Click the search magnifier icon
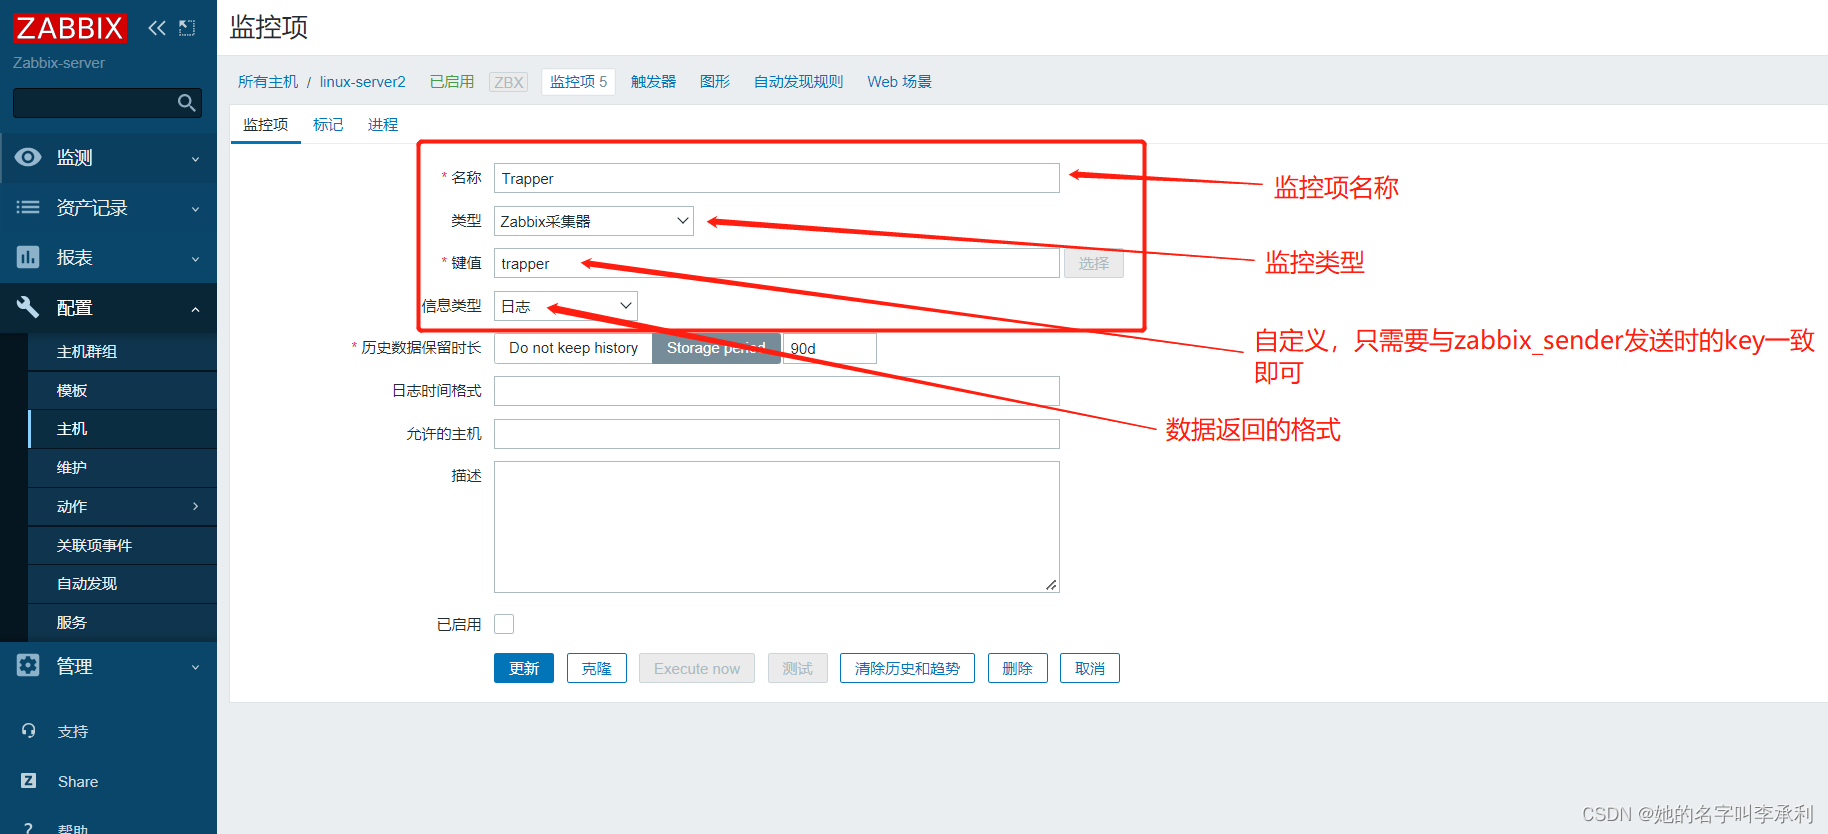 point(186,103)
